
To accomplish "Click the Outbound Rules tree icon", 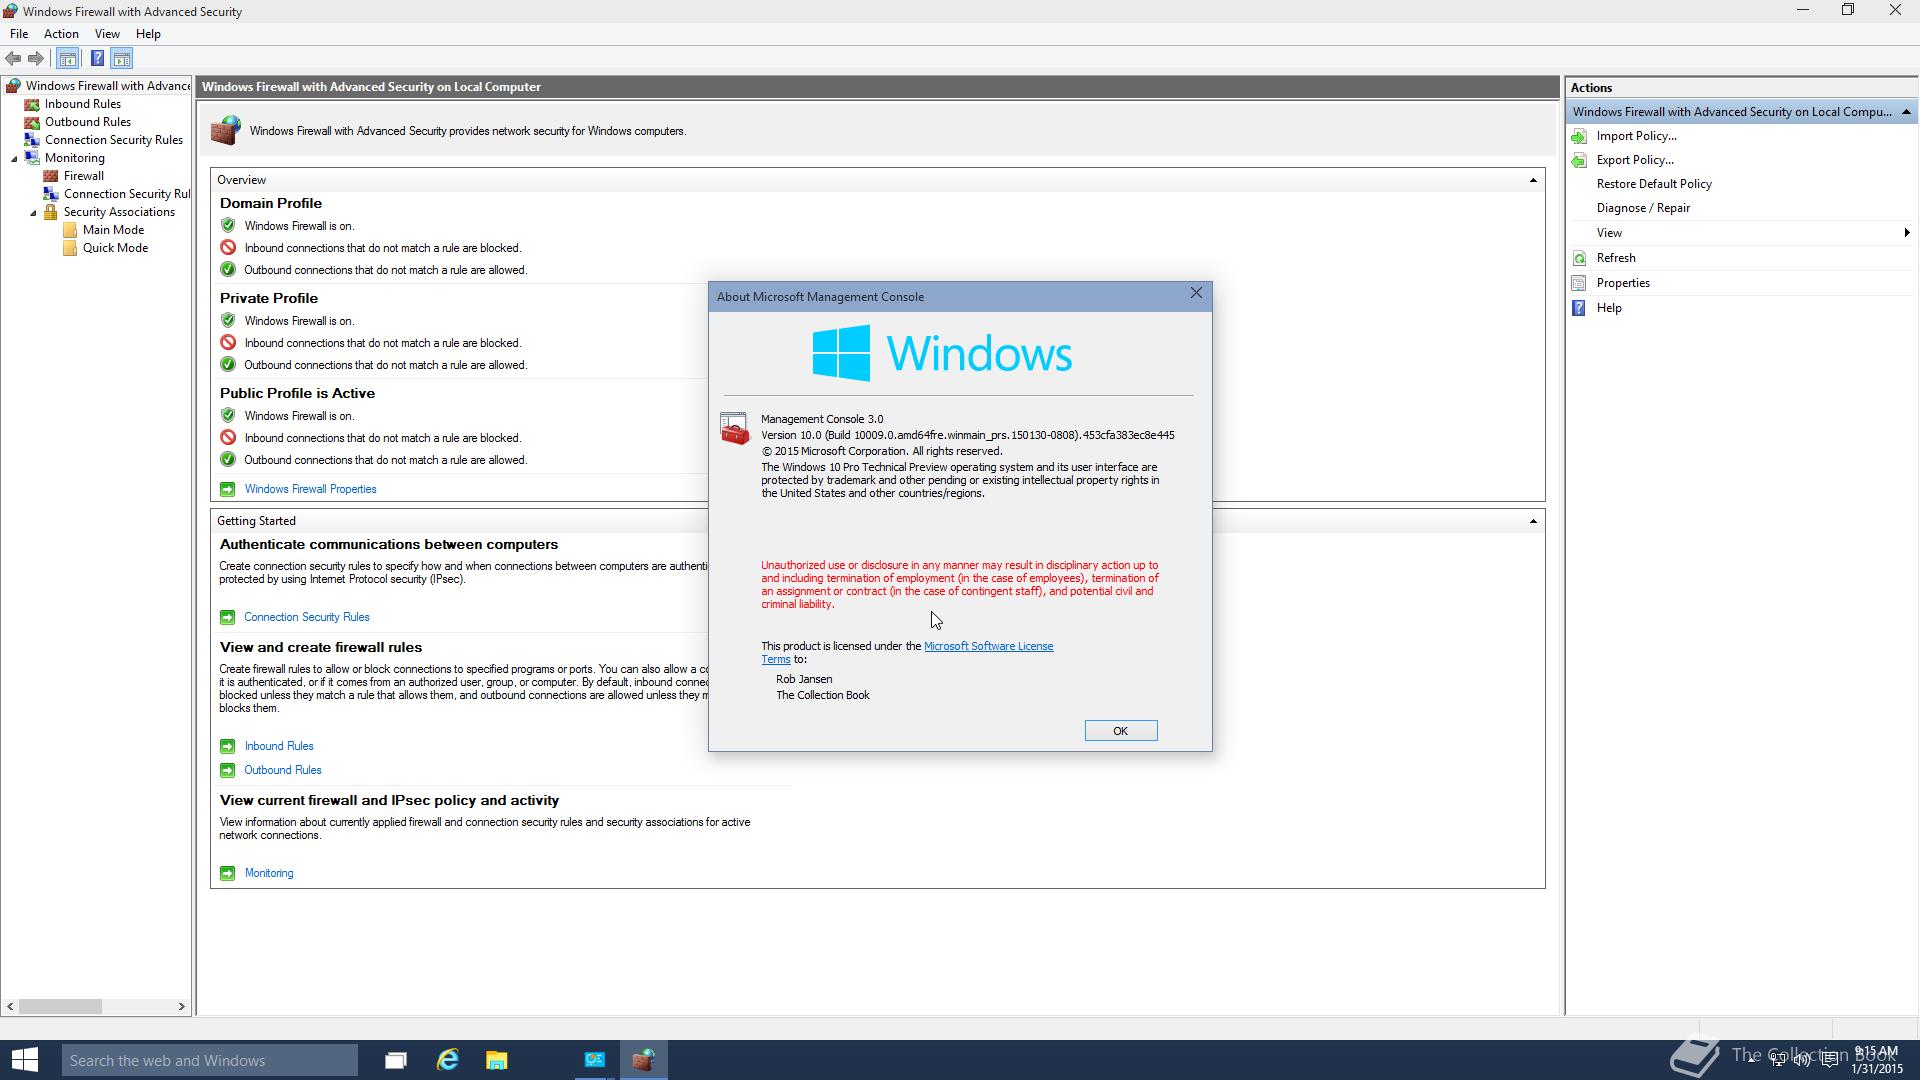I will [x=32, y=122].
